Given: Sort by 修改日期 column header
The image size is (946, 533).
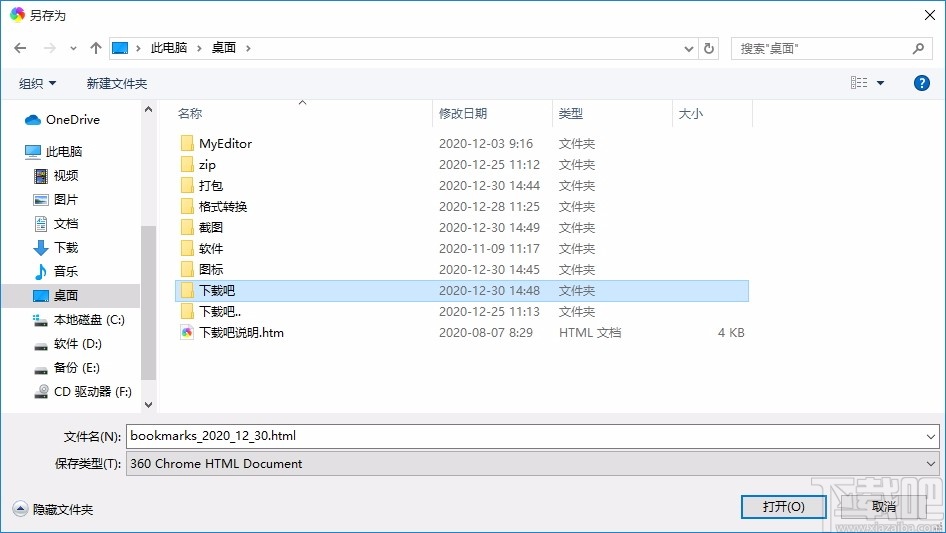Looking at the screenshot, I should [463, 113].
